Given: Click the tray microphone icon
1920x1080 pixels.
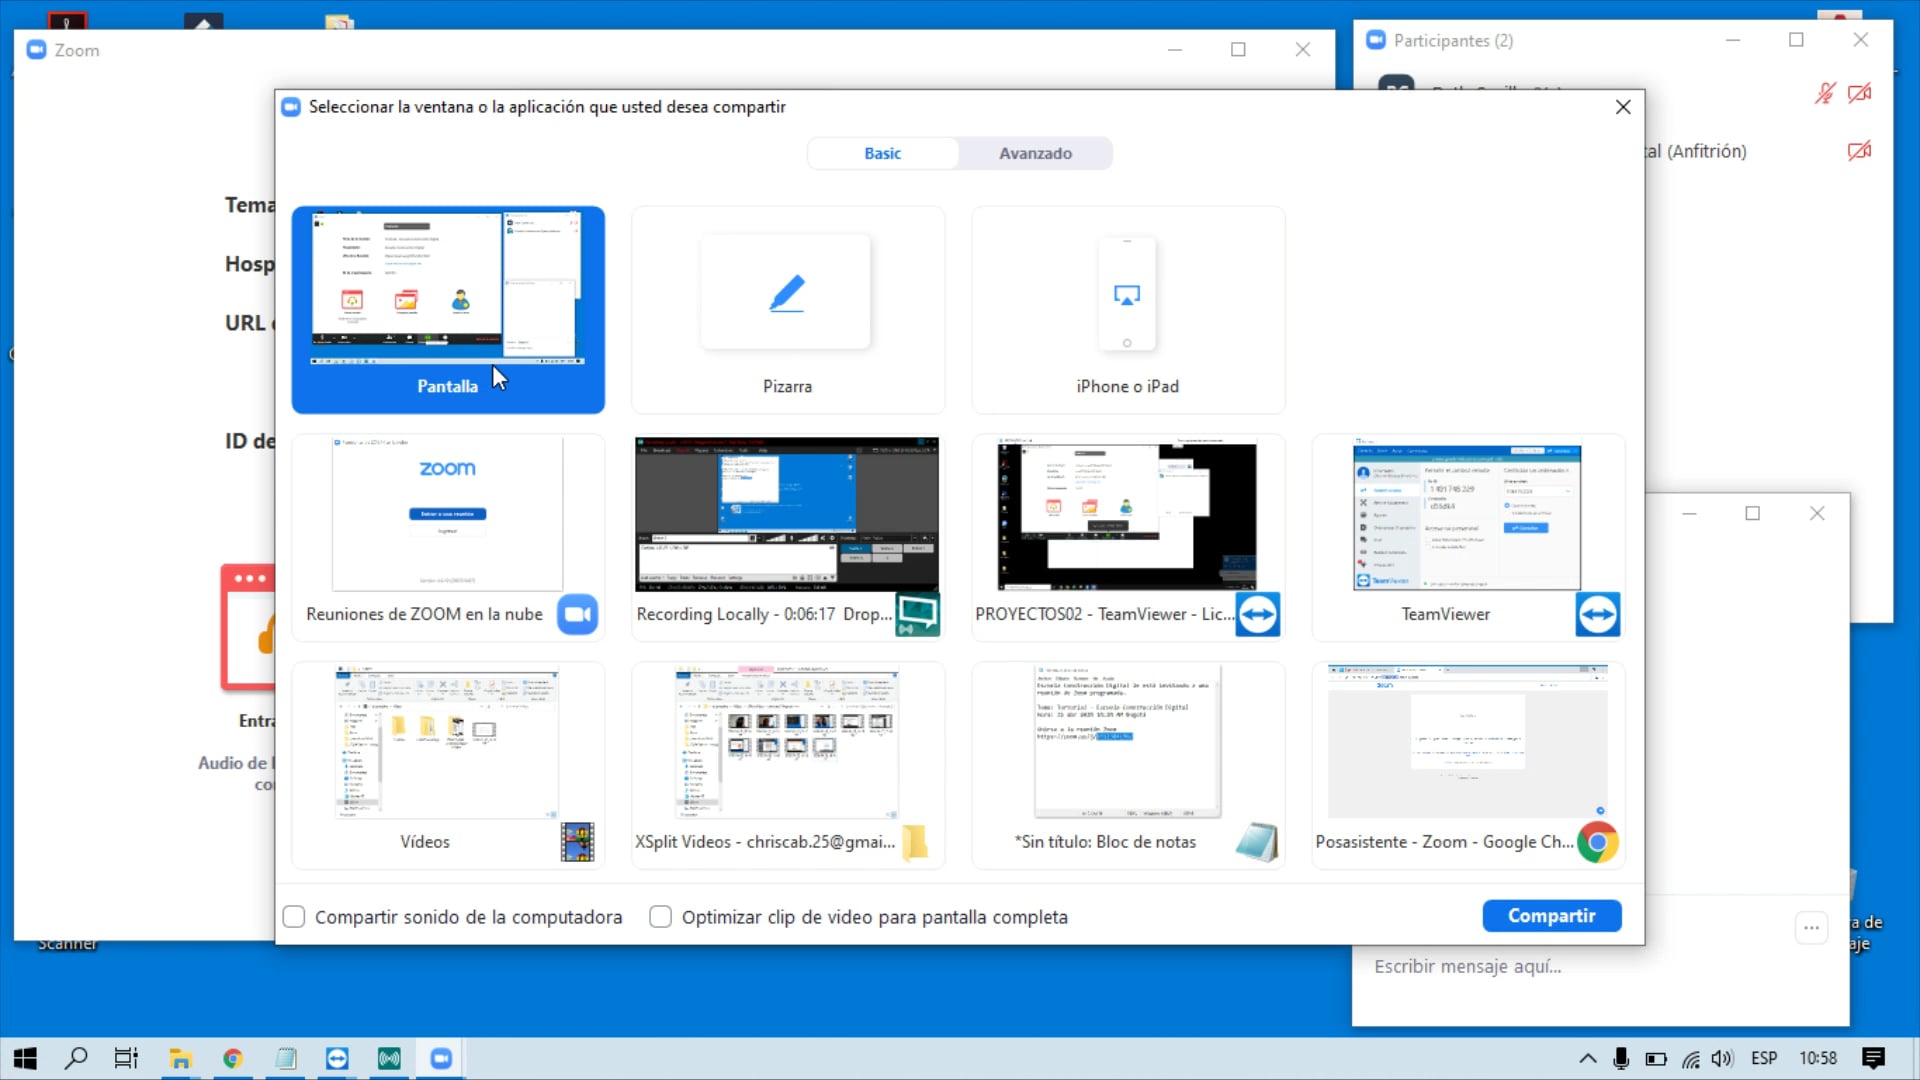Looking at the screenshot, I should click(1621, 1058).
